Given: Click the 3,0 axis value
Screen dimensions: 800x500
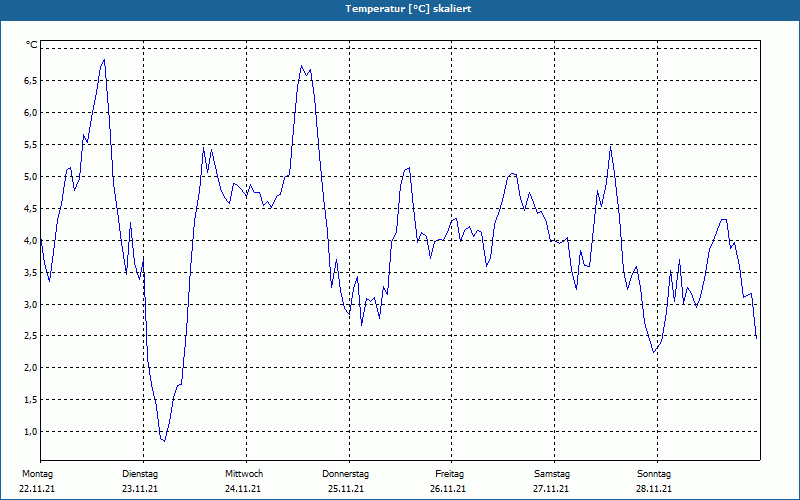Looking at the screenshot, I should (31, 304).
